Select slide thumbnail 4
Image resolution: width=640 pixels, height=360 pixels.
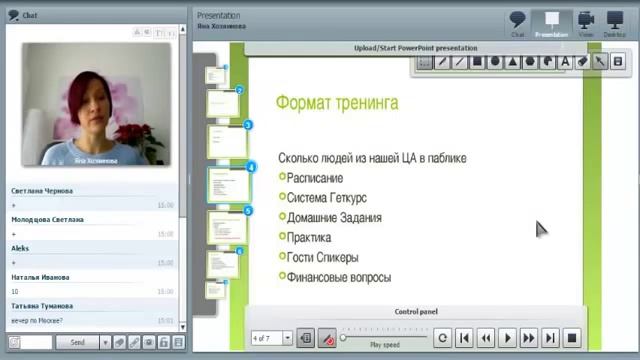(x=229, y=186)
